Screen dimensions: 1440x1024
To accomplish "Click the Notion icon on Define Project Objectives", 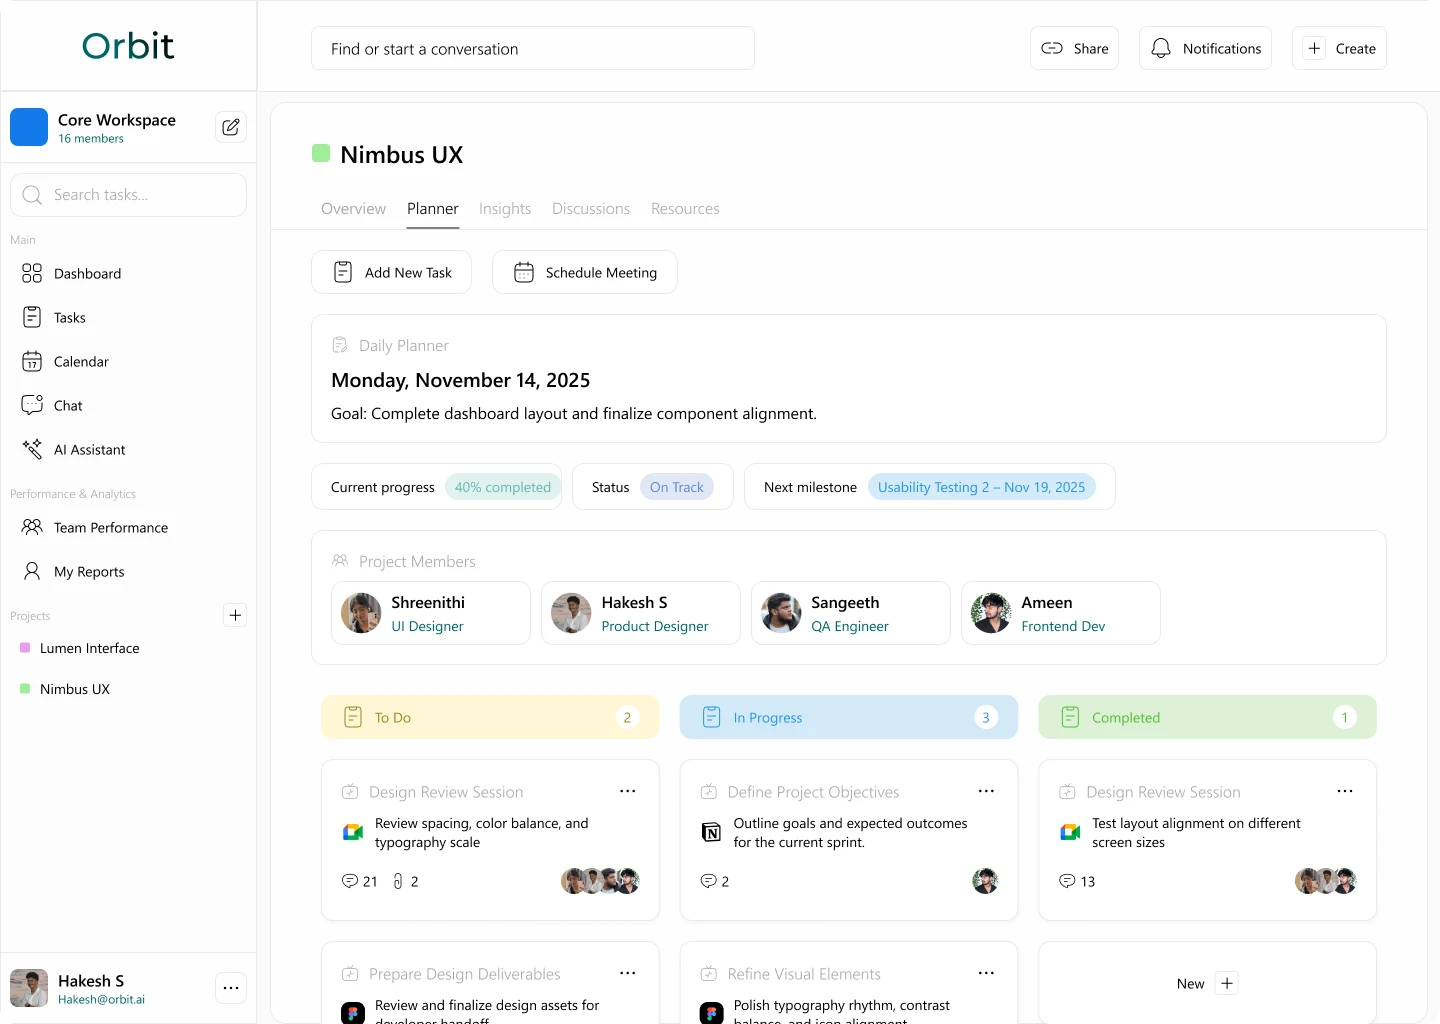I will tap(711, 832).
